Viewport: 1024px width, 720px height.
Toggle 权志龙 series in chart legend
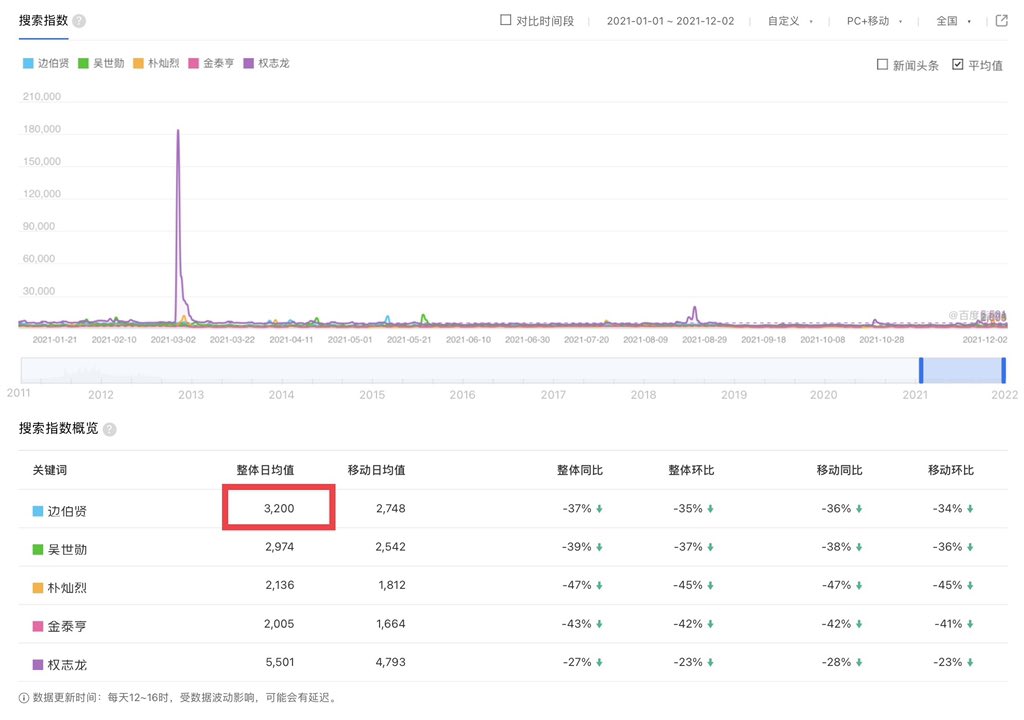(267, 63)
